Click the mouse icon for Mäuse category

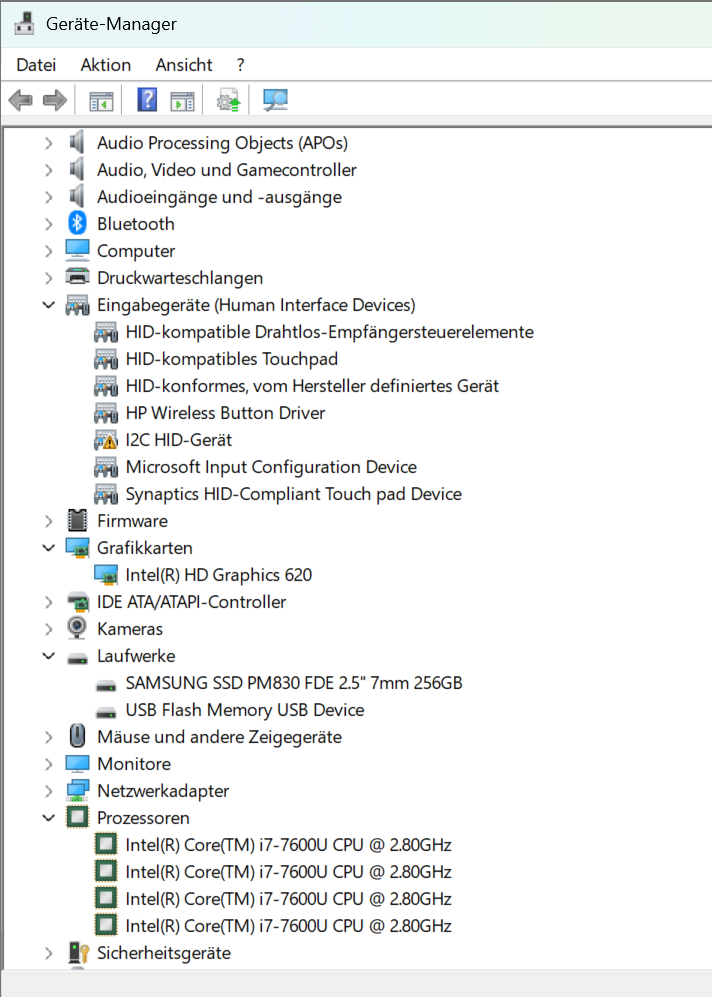click(x=77, y=736)
